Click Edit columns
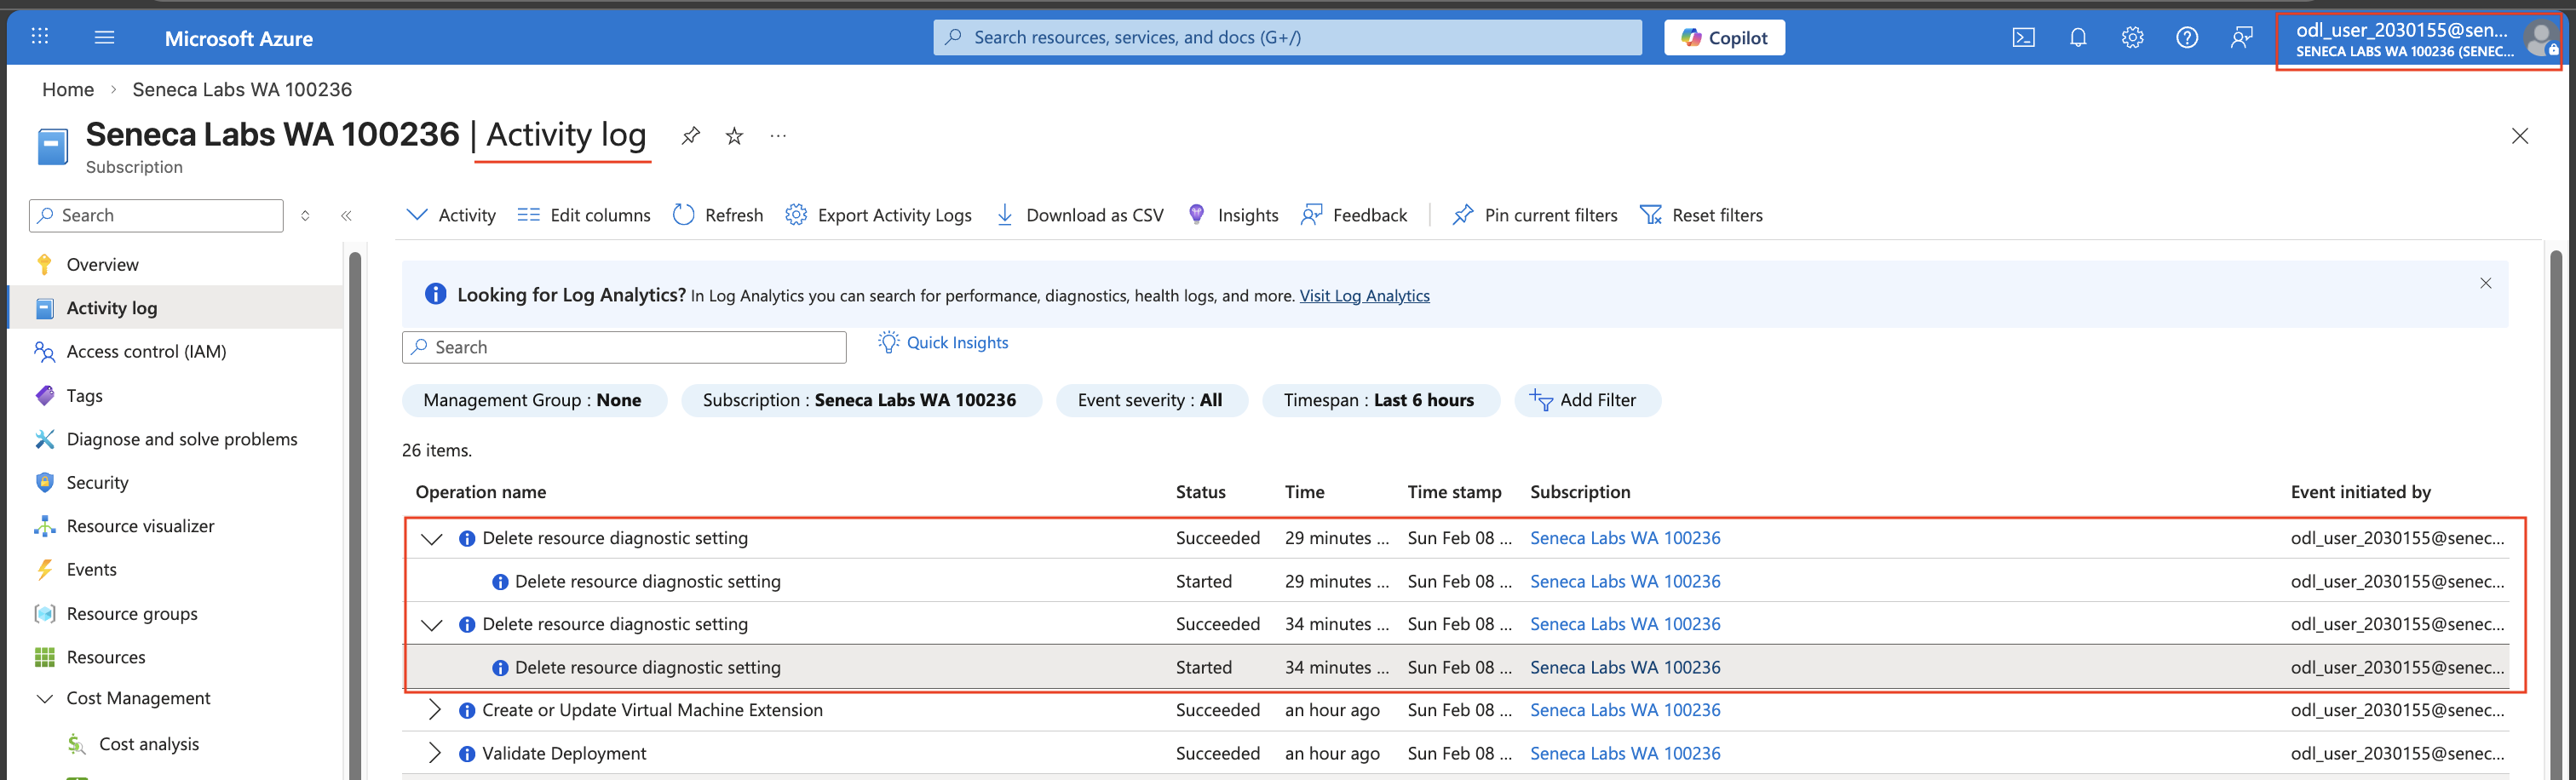This screenshot has width=2576, height=780. (x=583, y=215)
